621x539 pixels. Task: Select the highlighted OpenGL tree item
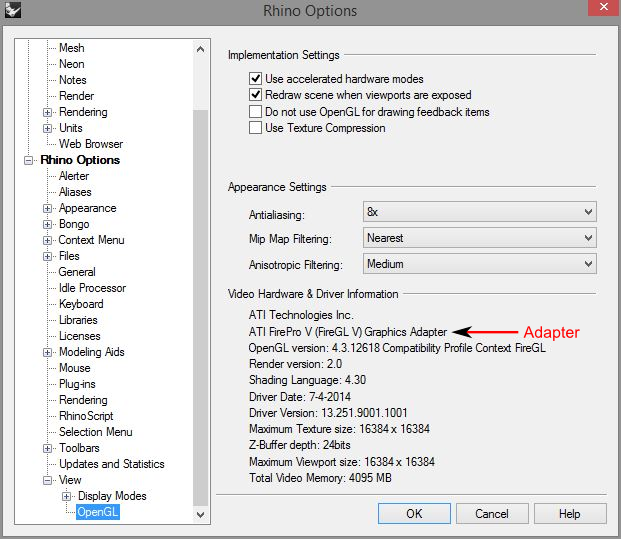[98, 512]
